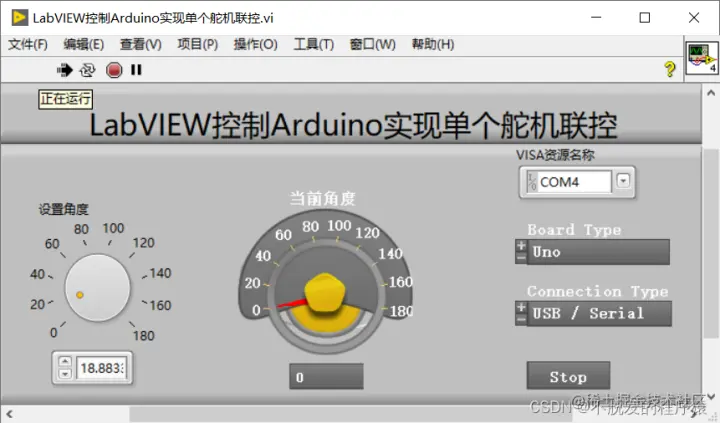720x423 pixels.
Task: Increment the Connection Type selector
Action: click(521, 307)
